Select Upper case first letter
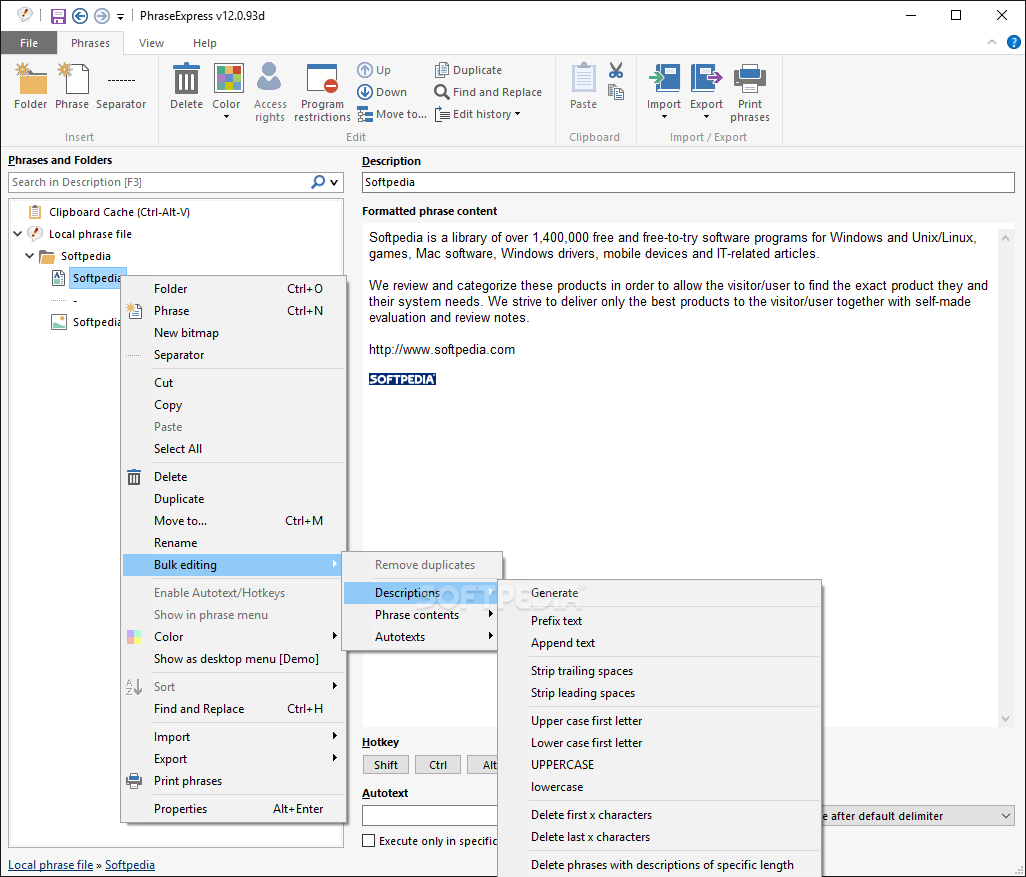Viewport: 1026px width, 877px height. (x=660, y=721)
